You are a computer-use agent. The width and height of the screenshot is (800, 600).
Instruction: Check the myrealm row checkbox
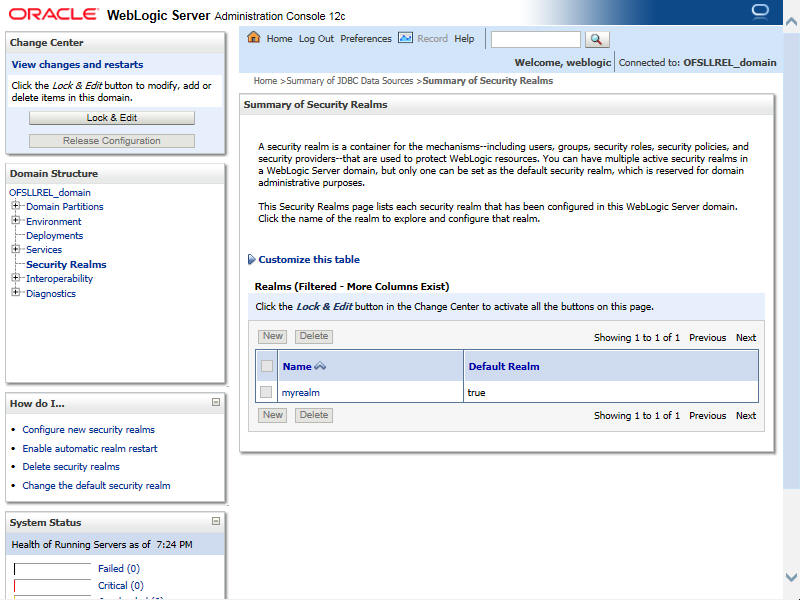coord(266,392)
